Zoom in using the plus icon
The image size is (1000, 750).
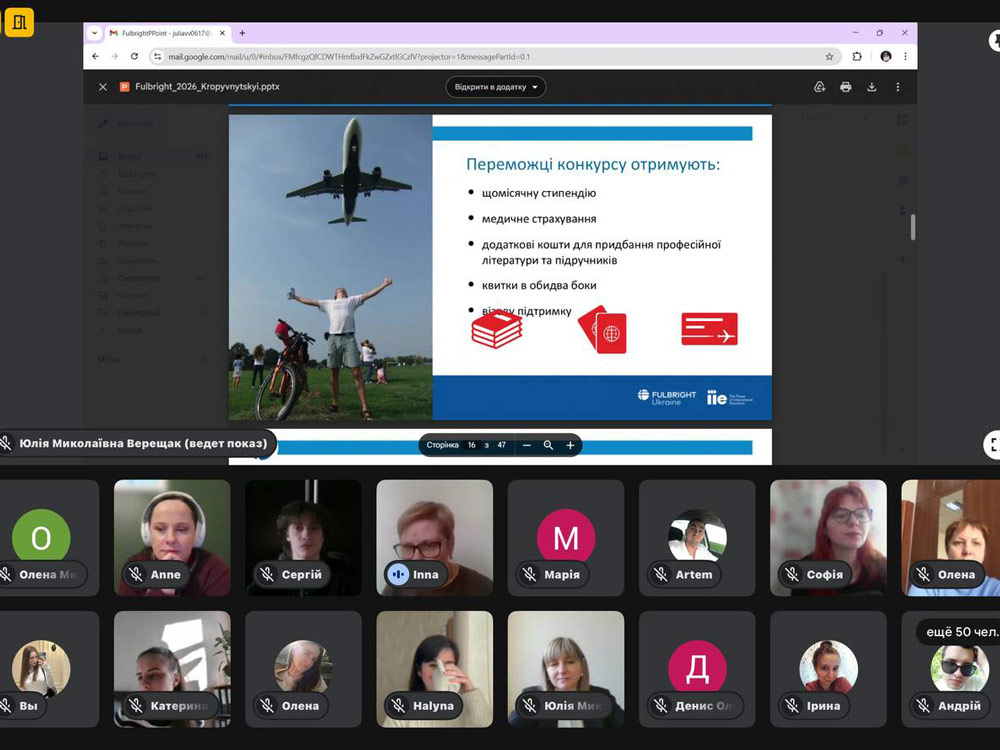570,445
